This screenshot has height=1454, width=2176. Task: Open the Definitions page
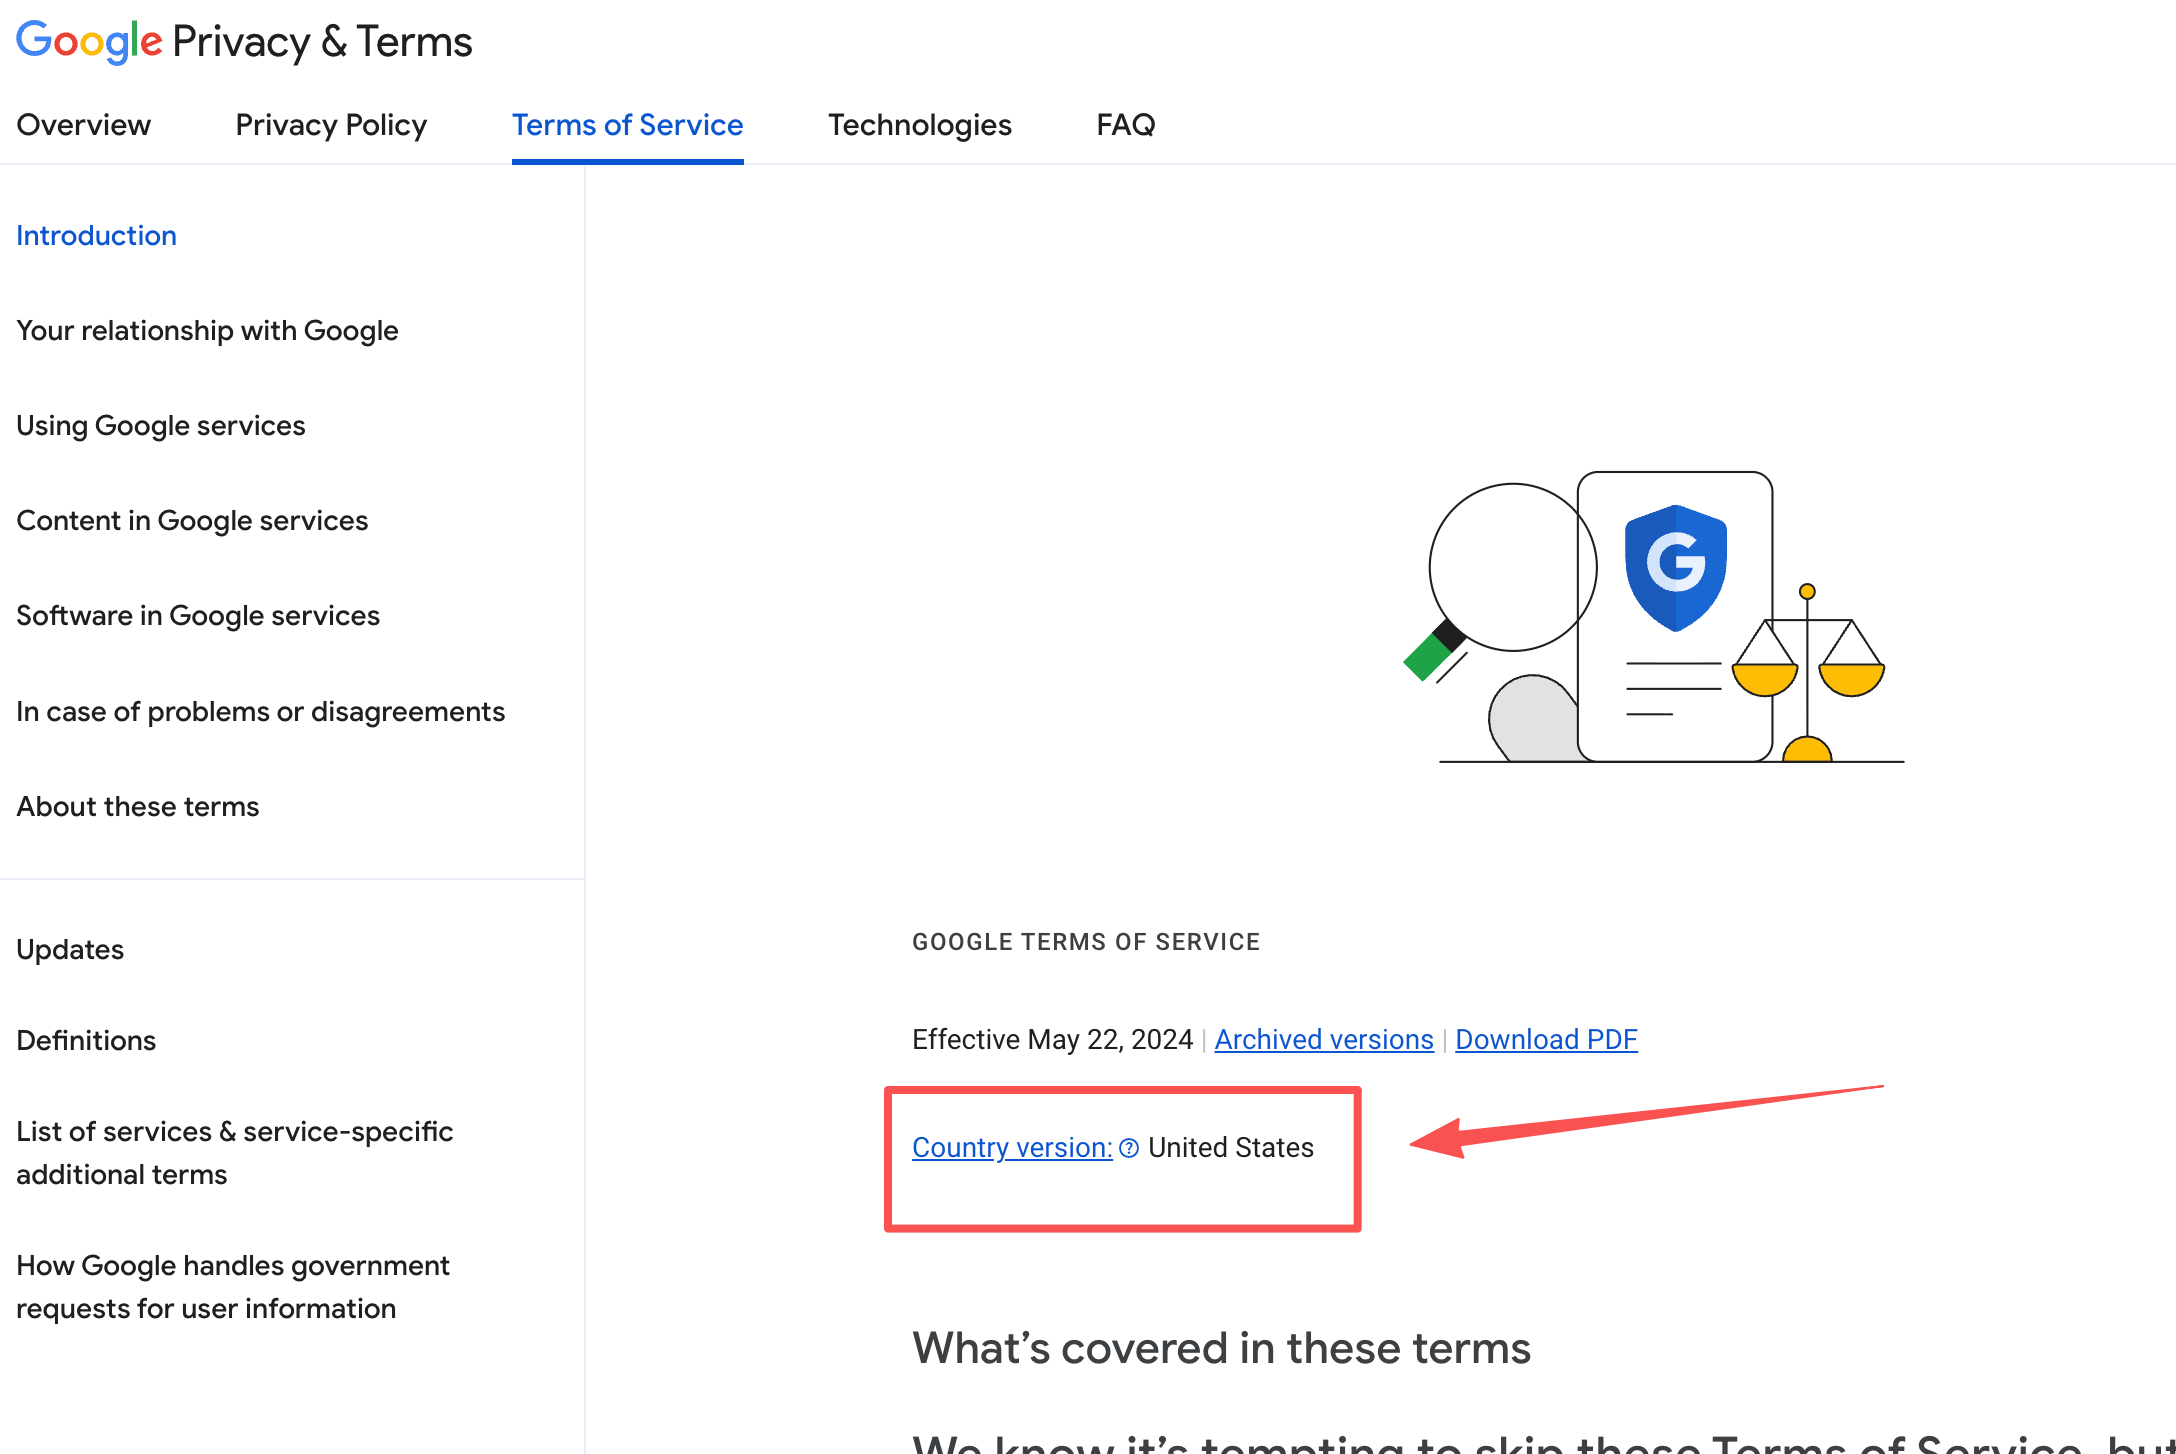[86, 1041]
